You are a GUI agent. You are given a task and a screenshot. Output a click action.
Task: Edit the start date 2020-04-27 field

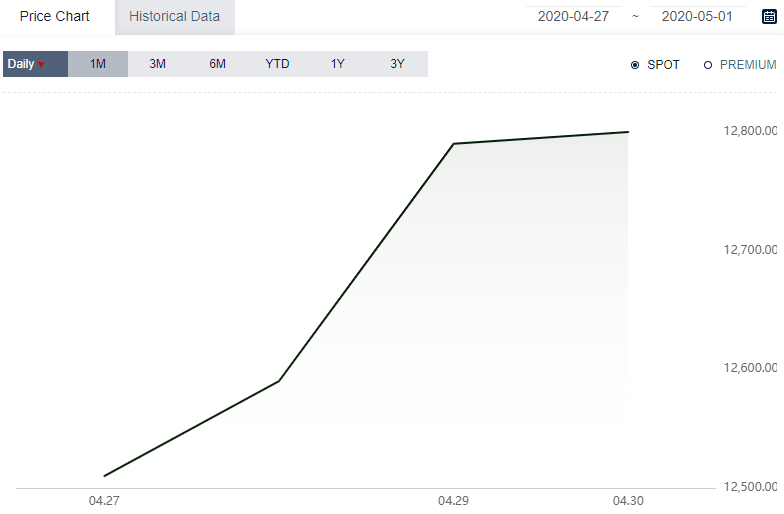pyautogui.click(x=574, y=16)
